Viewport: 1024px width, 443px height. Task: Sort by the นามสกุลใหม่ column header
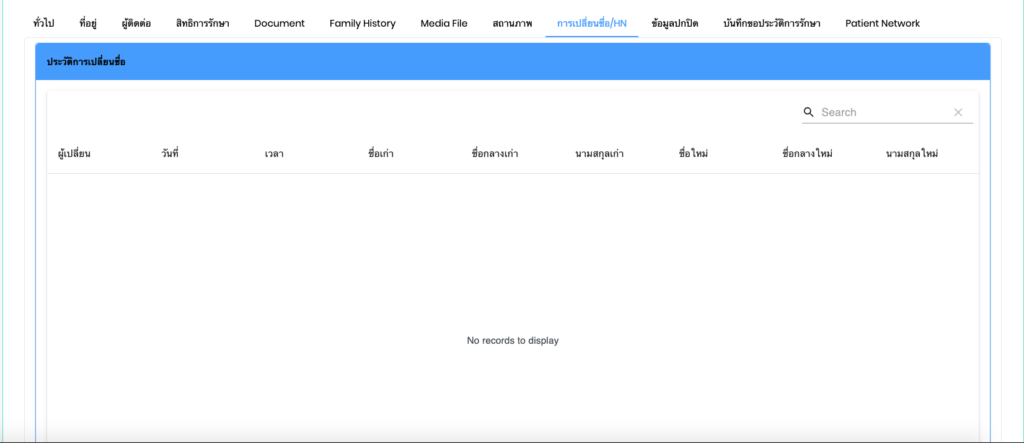(x=912, y=154)
